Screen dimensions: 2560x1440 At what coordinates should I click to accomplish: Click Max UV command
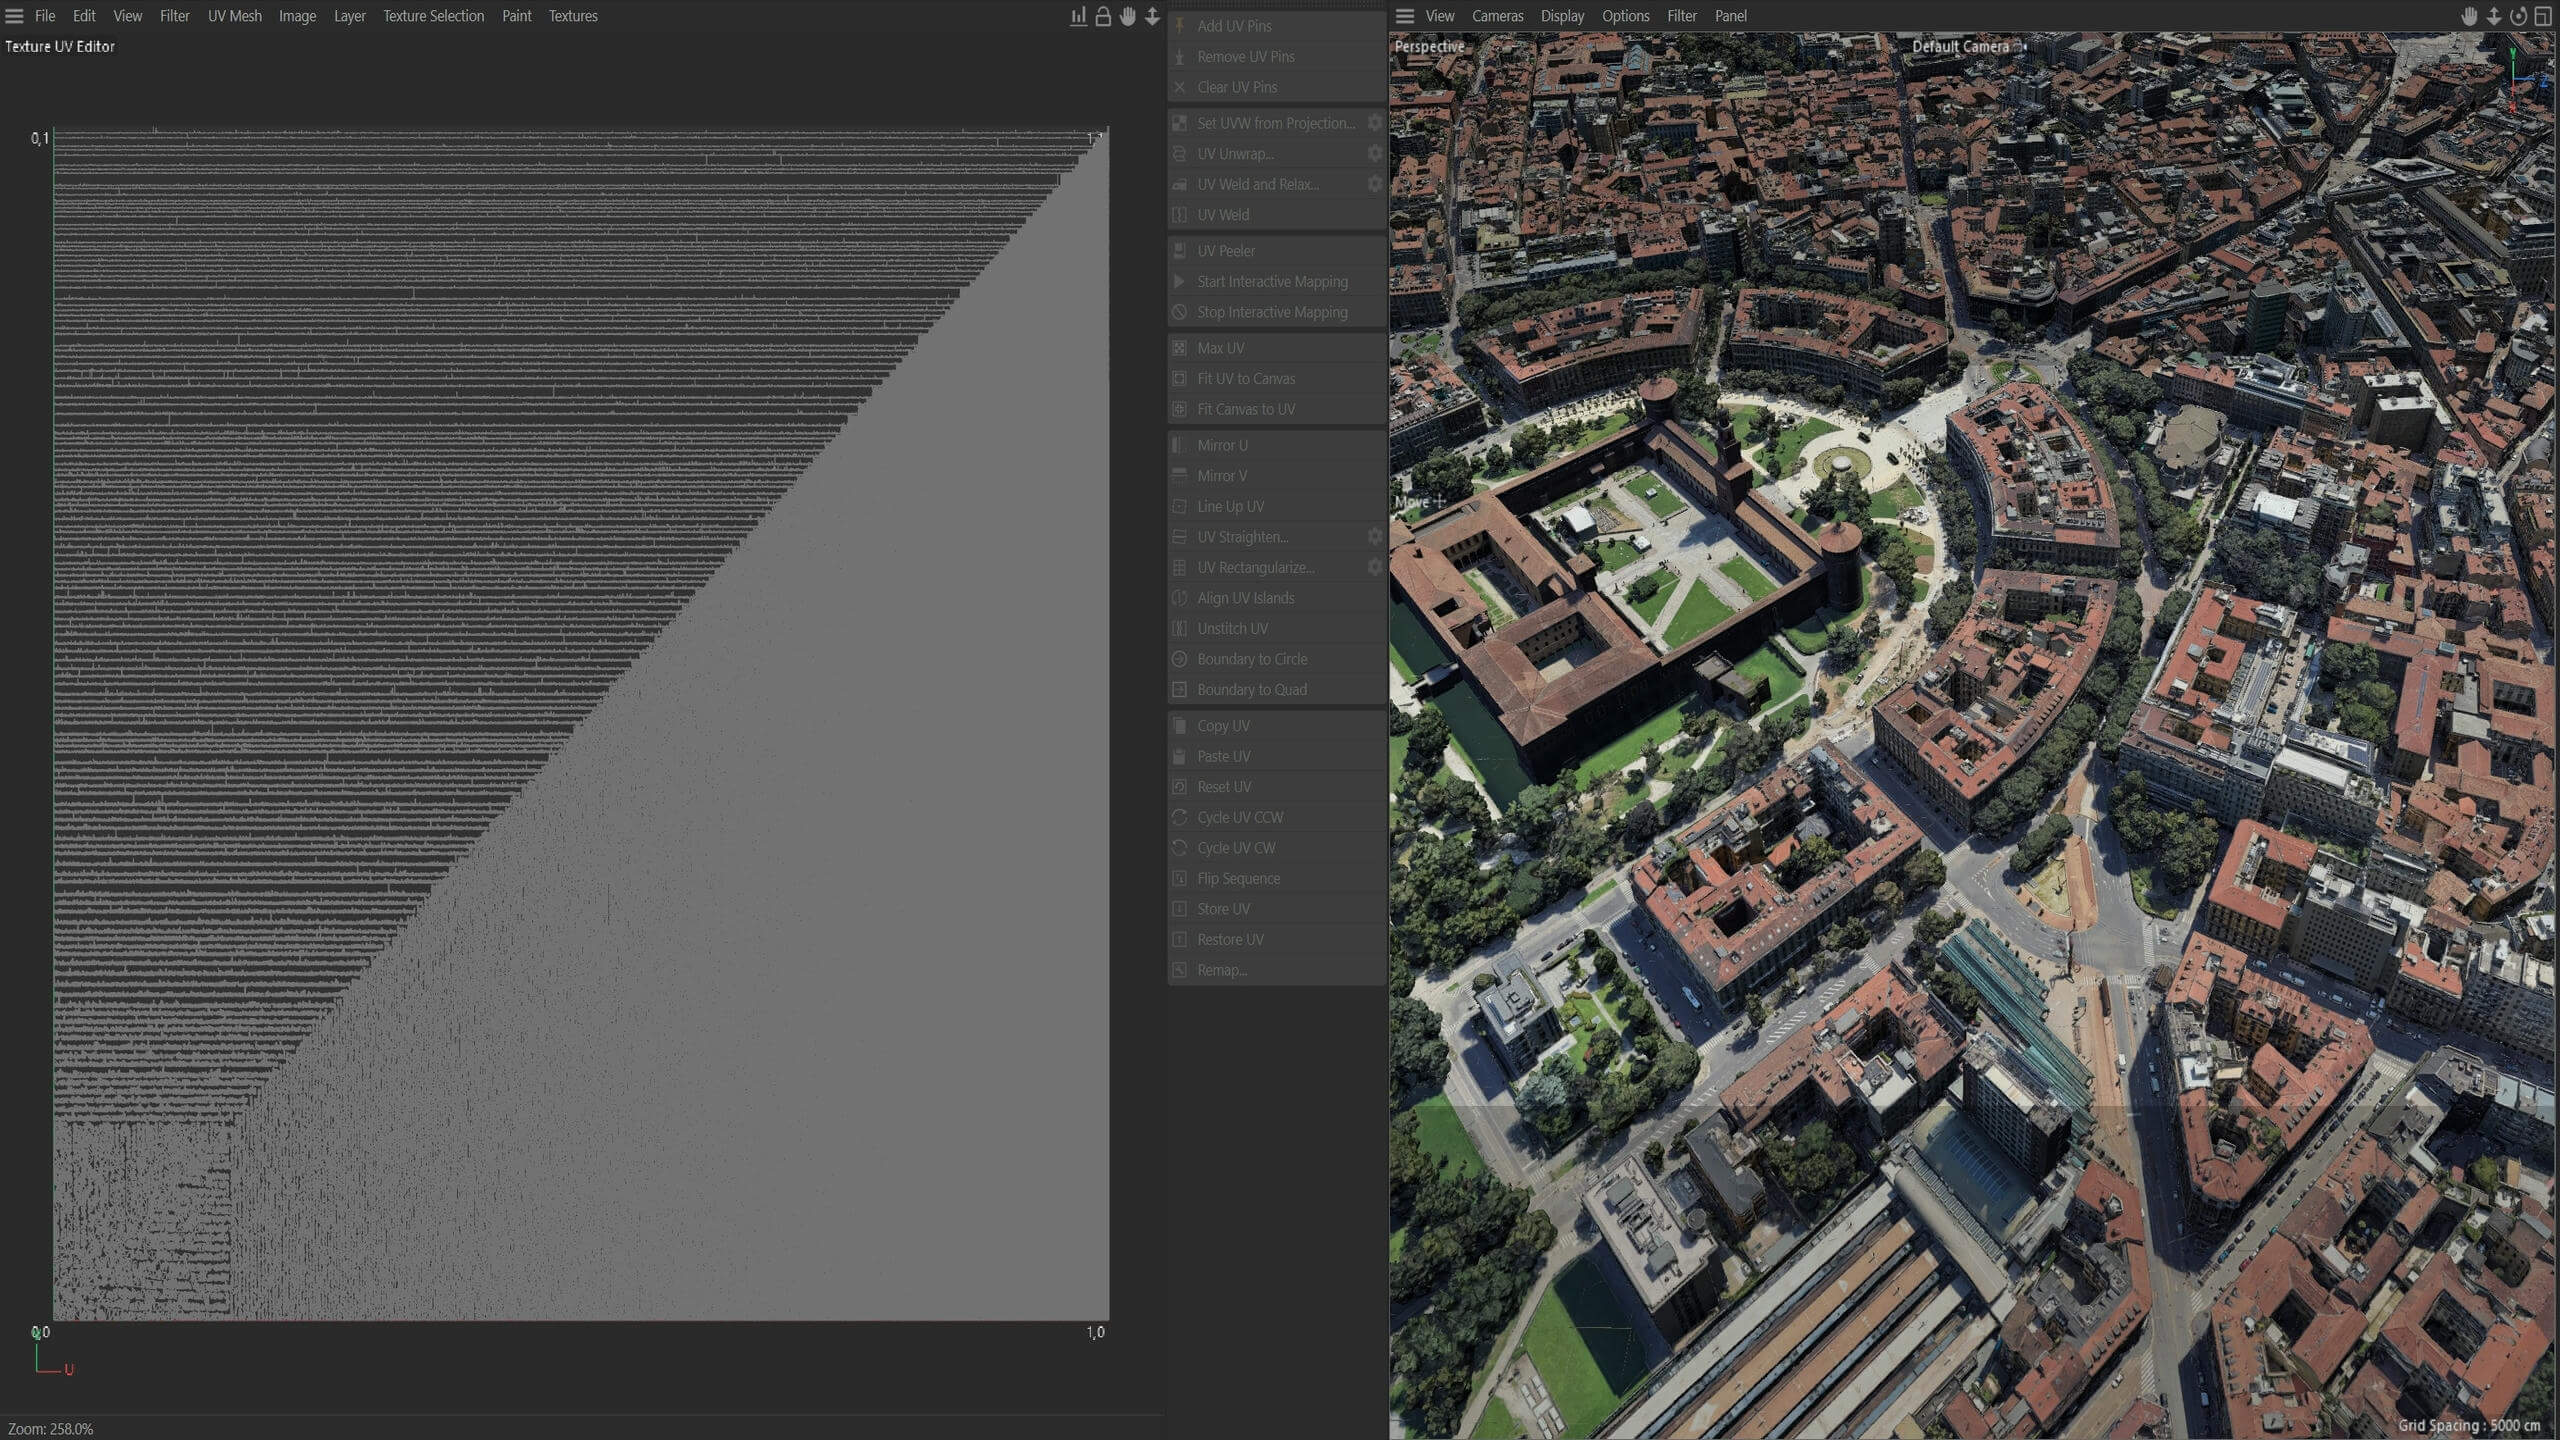pyautogui.click(x=1276, y=348)
